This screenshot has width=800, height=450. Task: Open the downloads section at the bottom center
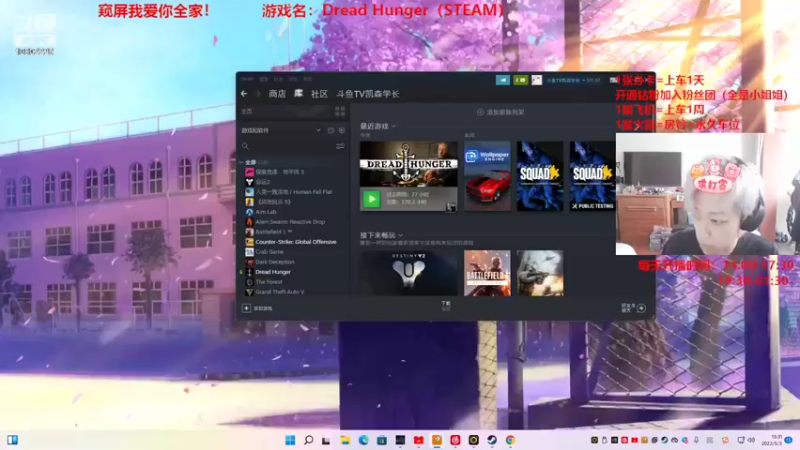click(446, 306)
